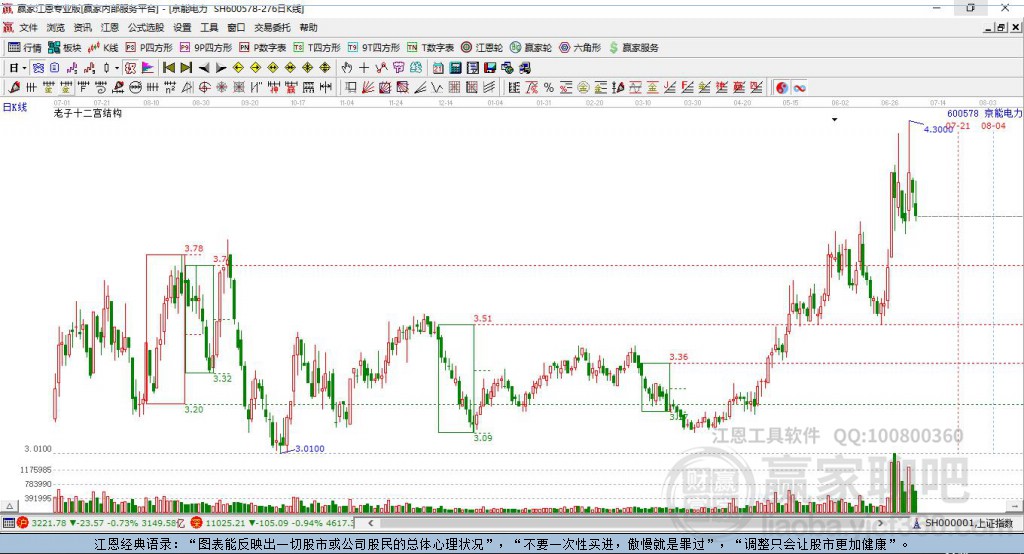Image resolution: width=1024 pixels, height=554 pixels.
Task: Click the 3.36 price level label
Action: click(x=679, y=357)
